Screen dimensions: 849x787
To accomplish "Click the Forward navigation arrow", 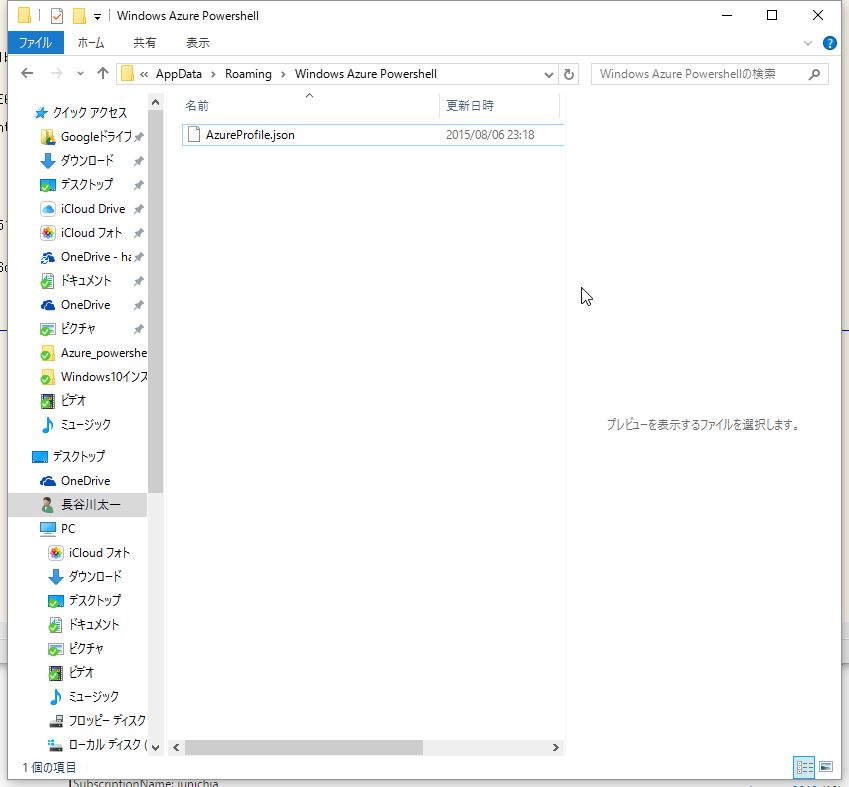I will [x=56, y=74].
